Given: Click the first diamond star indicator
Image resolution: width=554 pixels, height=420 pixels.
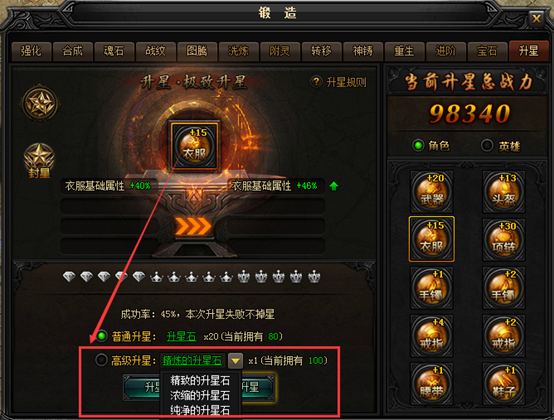Looking at the screenshot, I should click(69, 277).
